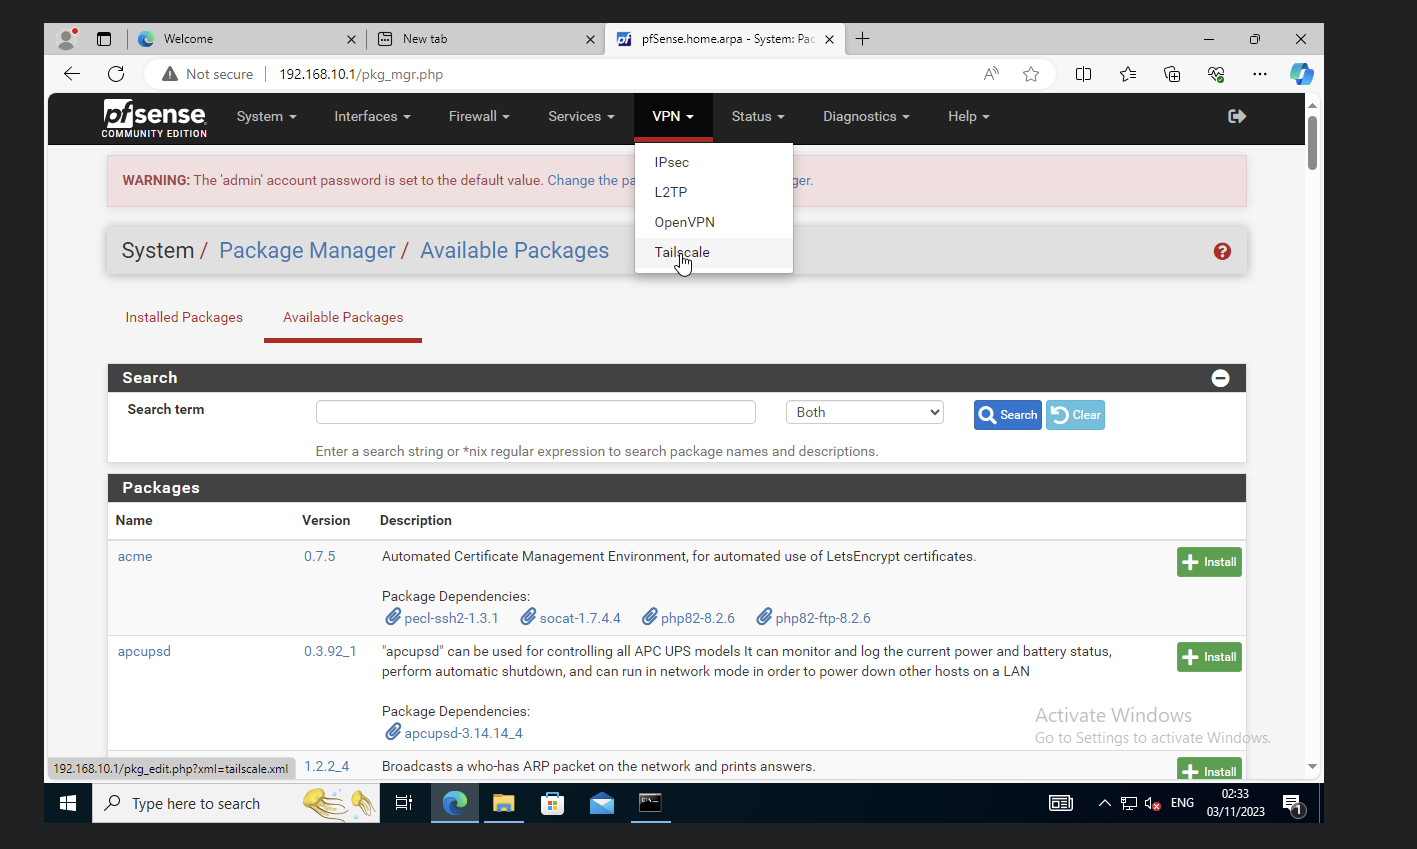Open the Copilot sidebar icon

click(x=1301, y=74)
